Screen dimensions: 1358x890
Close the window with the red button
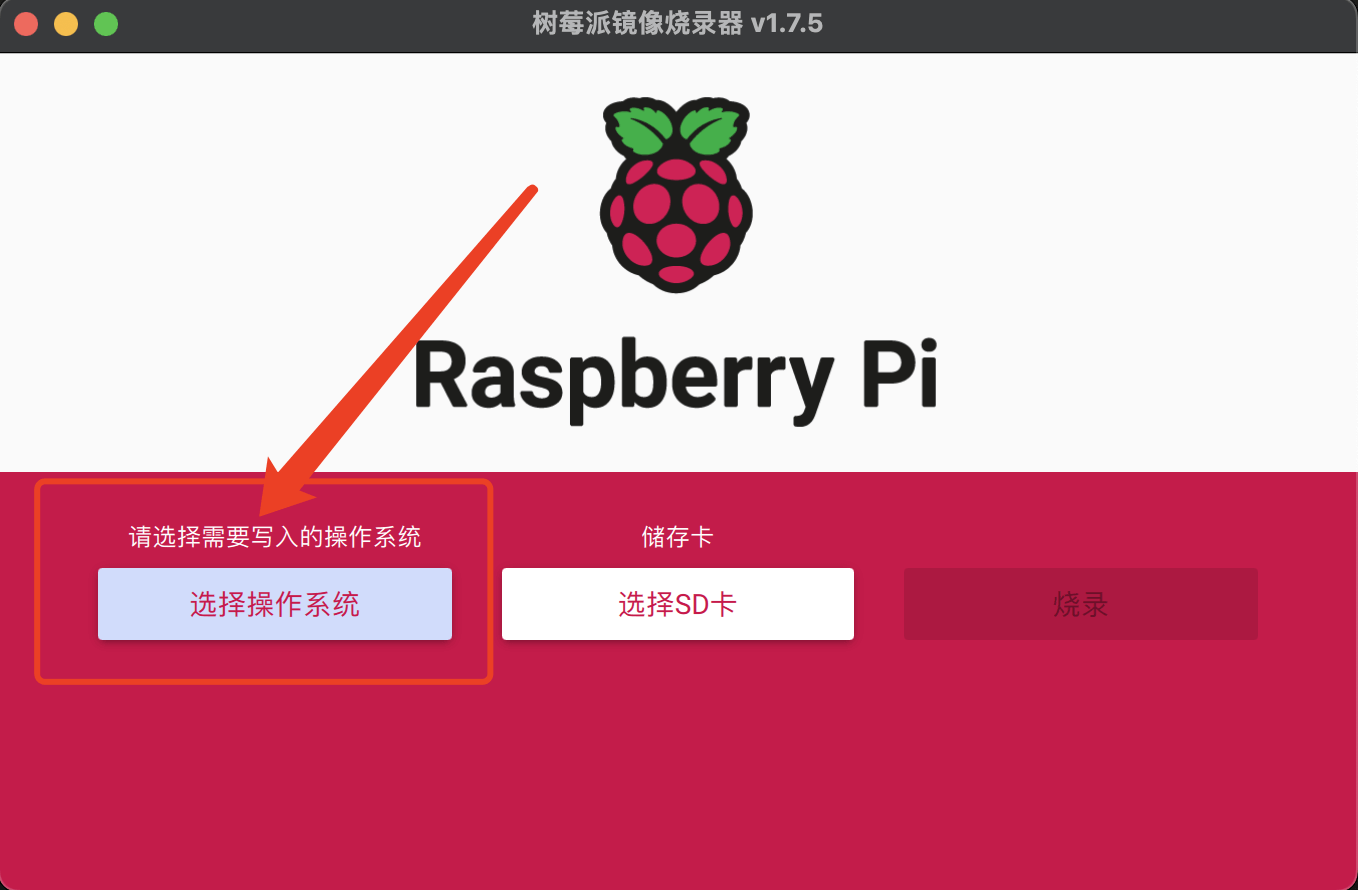[26, 24]
